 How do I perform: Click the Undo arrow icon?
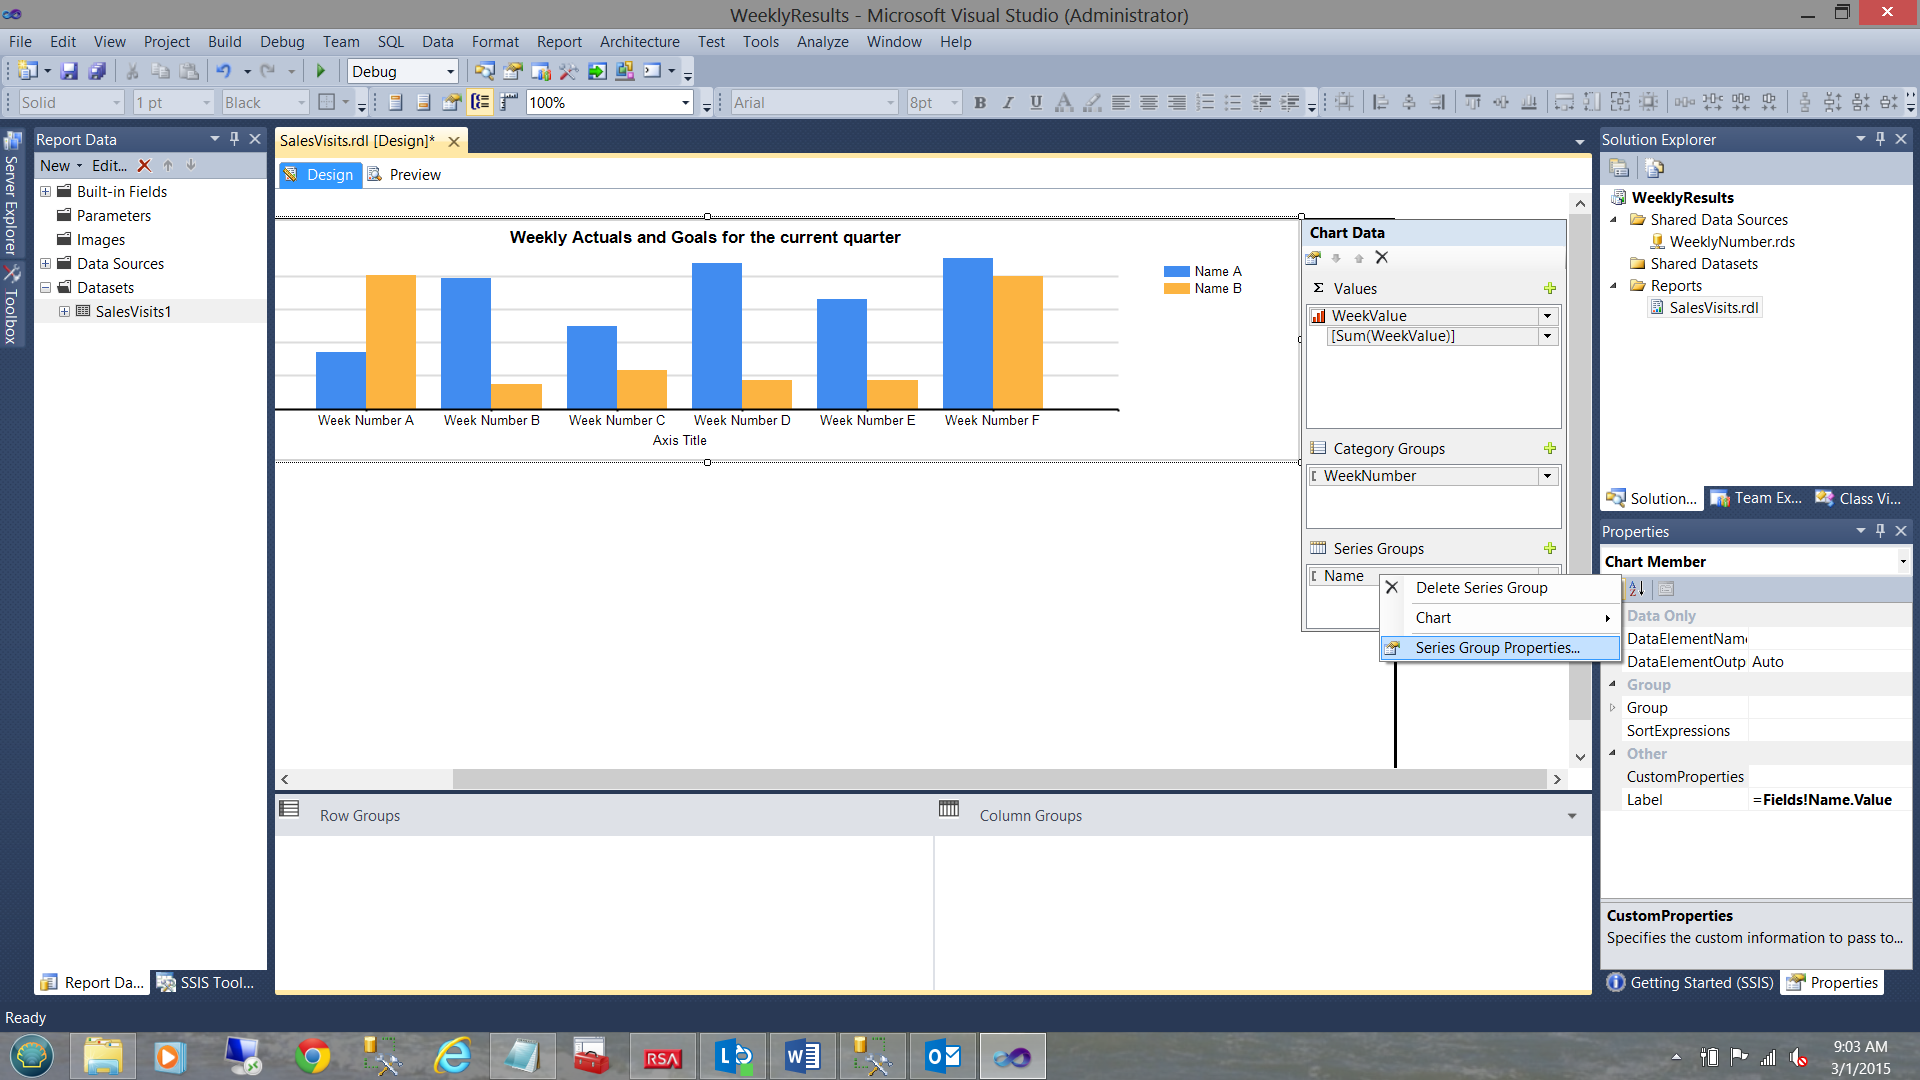(223, 71)
